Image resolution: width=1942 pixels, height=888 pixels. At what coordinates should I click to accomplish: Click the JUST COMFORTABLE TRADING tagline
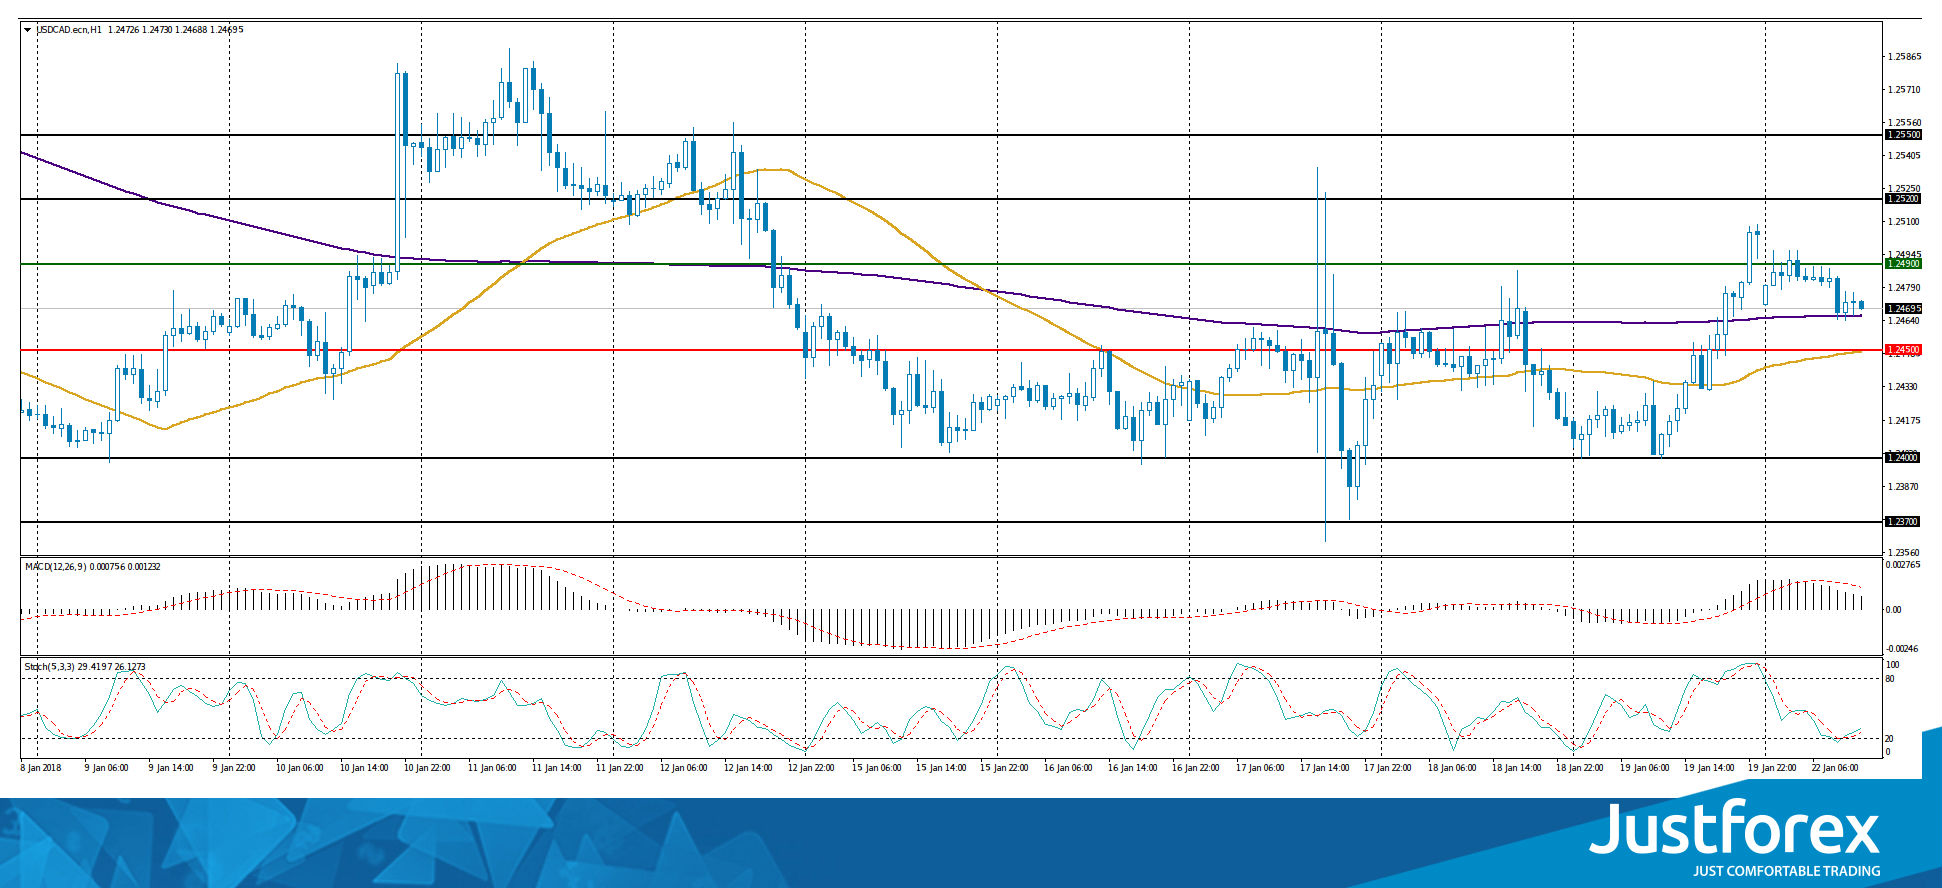pos(1786,871)
